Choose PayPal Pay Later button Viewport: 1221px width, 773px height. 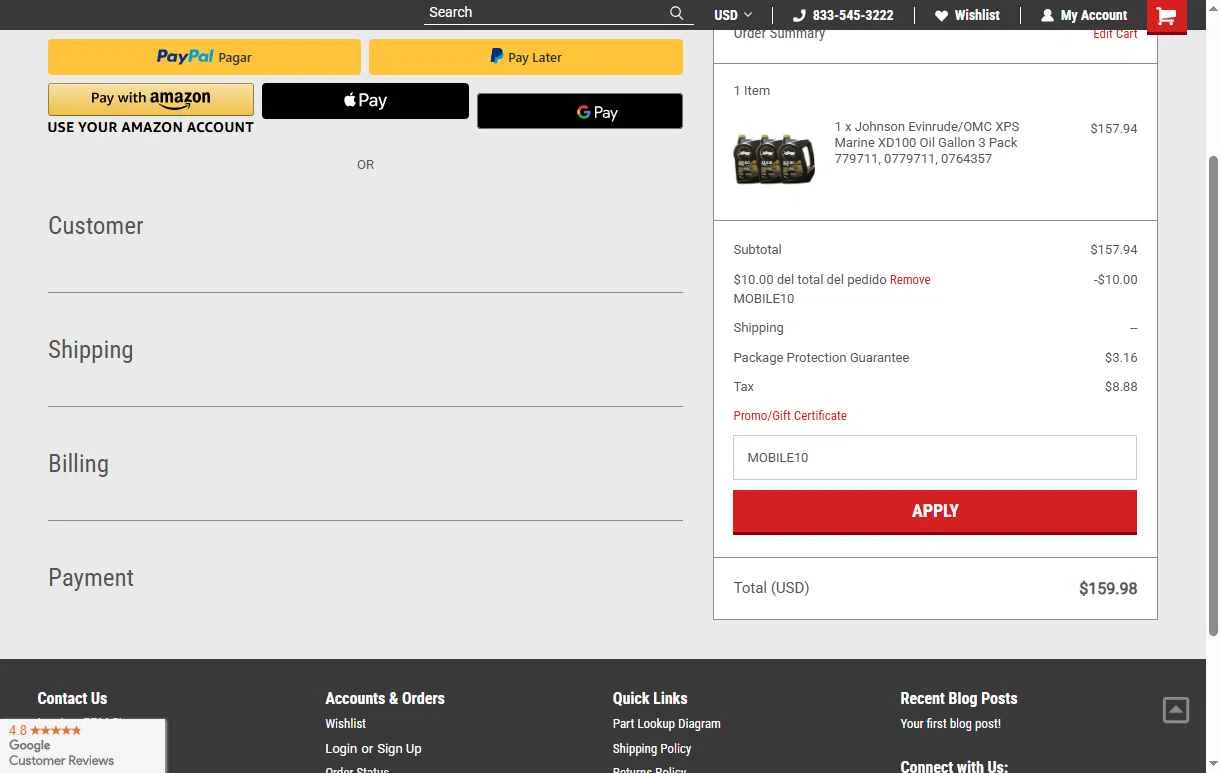[x=526, y=57]
